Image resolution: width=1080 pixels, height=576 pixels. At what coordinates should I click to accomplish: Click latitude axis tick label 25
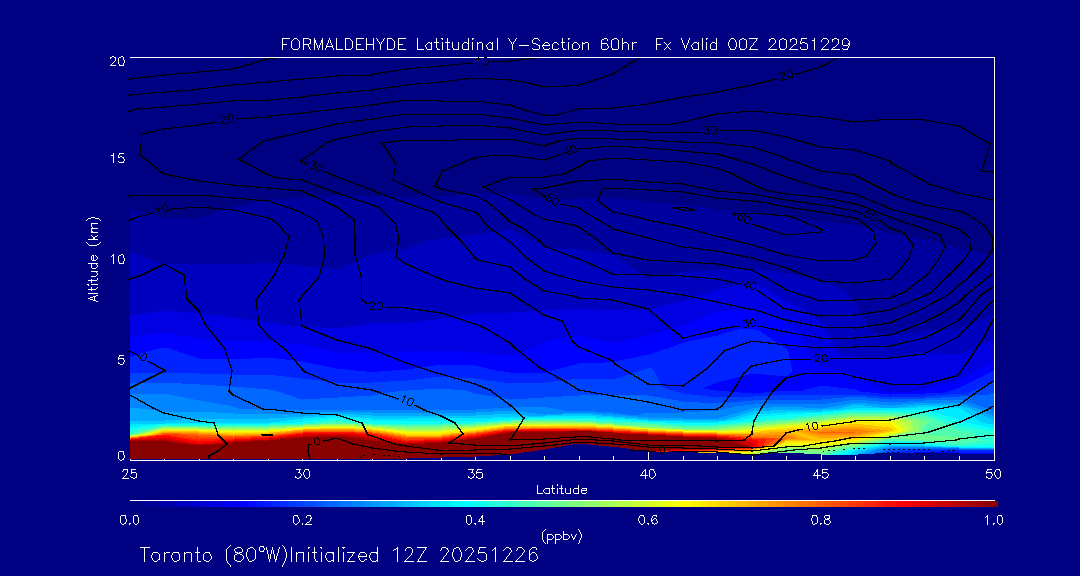tap(129, 472)
